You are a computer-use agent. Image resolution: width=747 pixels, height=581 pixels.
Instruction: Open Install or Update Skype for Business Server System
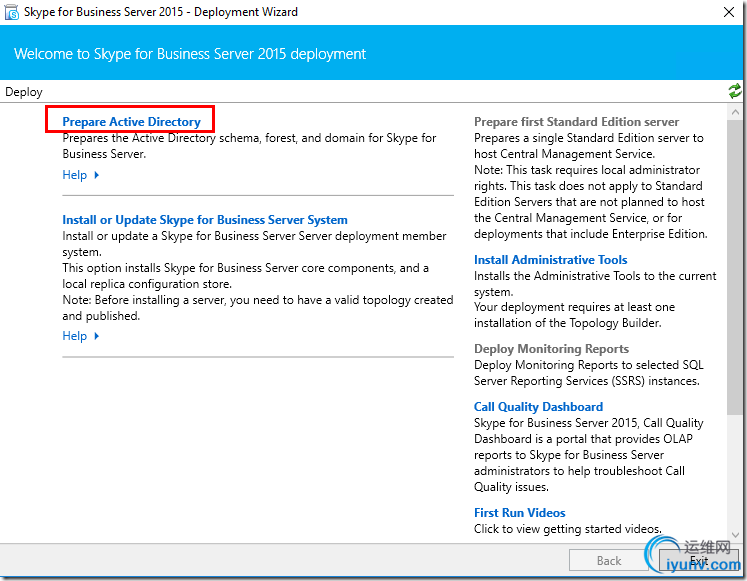205,220
